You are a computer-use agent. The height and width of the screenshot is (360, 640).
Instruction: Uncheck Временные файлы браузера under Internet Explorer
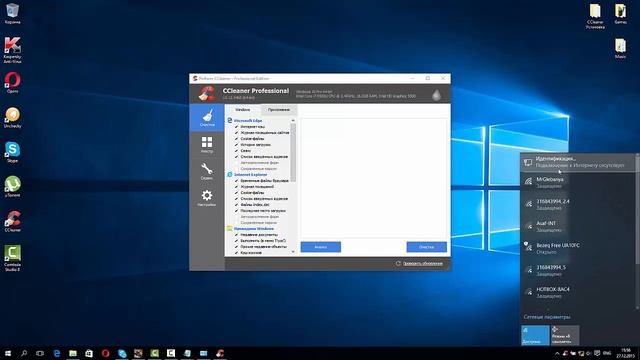tap(236, 180)
